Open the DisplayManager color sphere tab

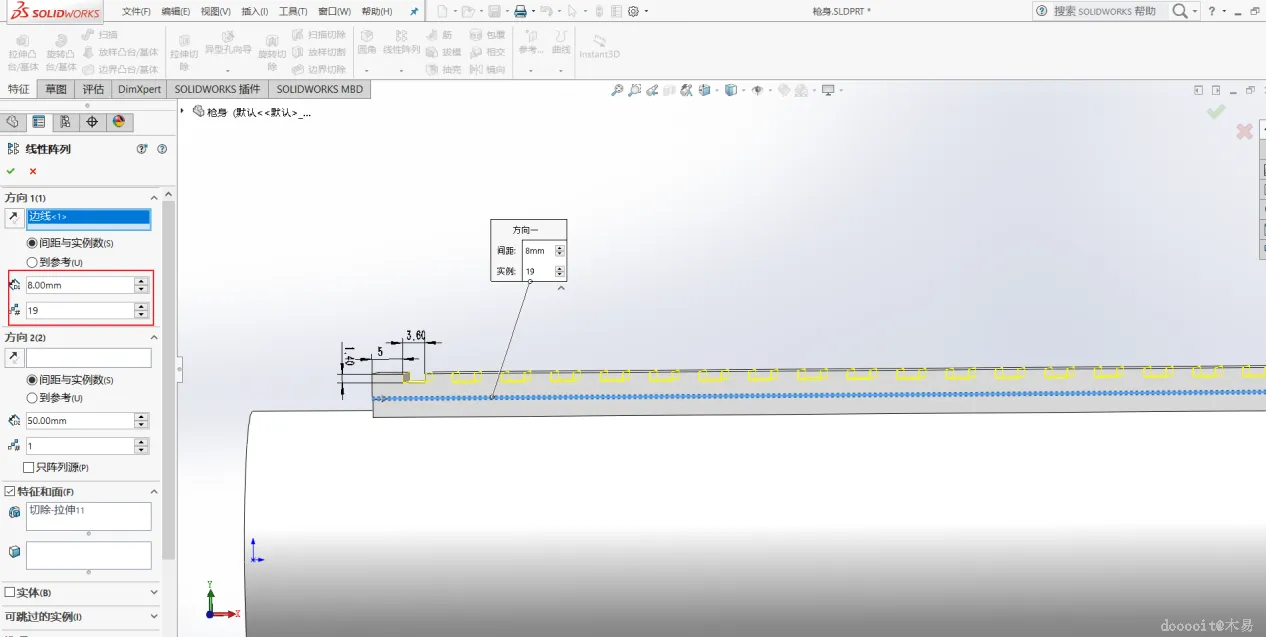119,122
